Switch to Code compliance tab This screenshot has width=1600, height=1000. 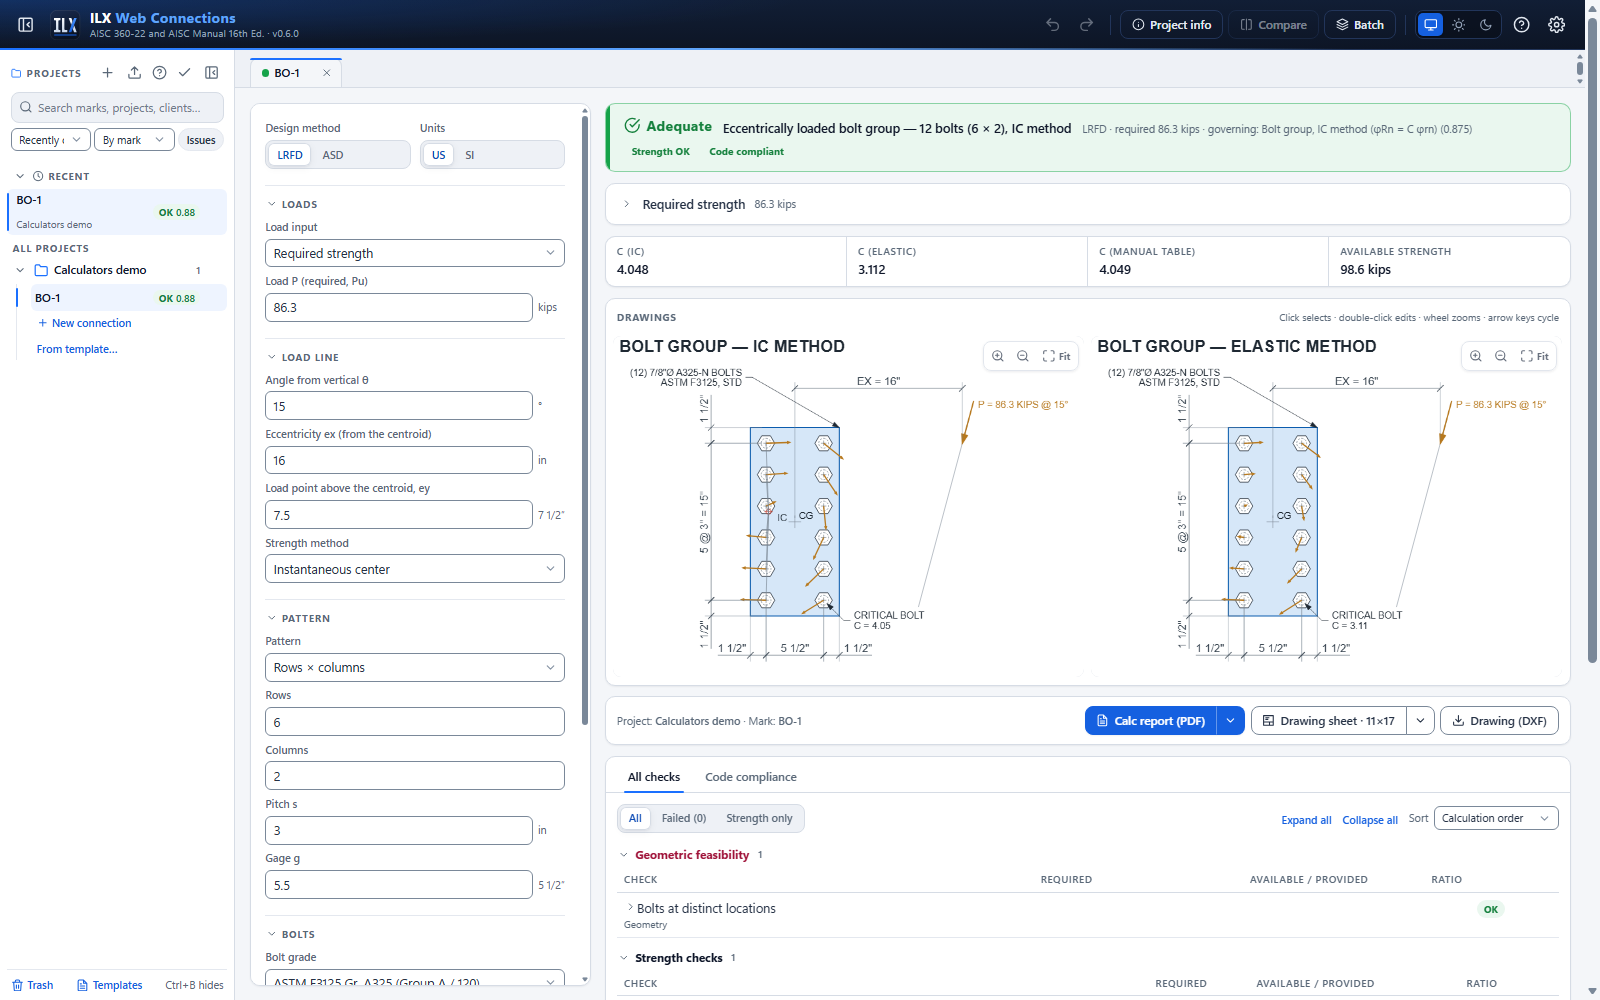[x=751, y=777]
